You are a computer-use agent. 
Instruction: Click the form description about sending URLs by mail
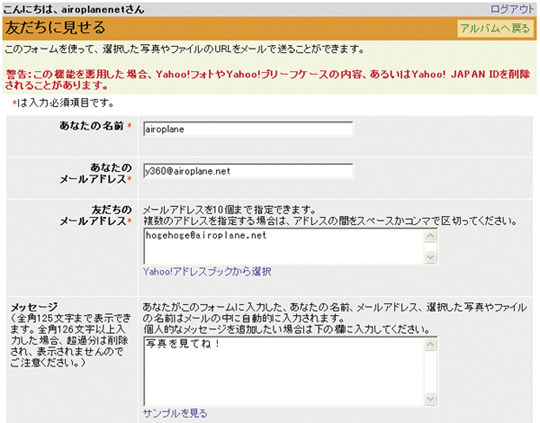[185, 50]
